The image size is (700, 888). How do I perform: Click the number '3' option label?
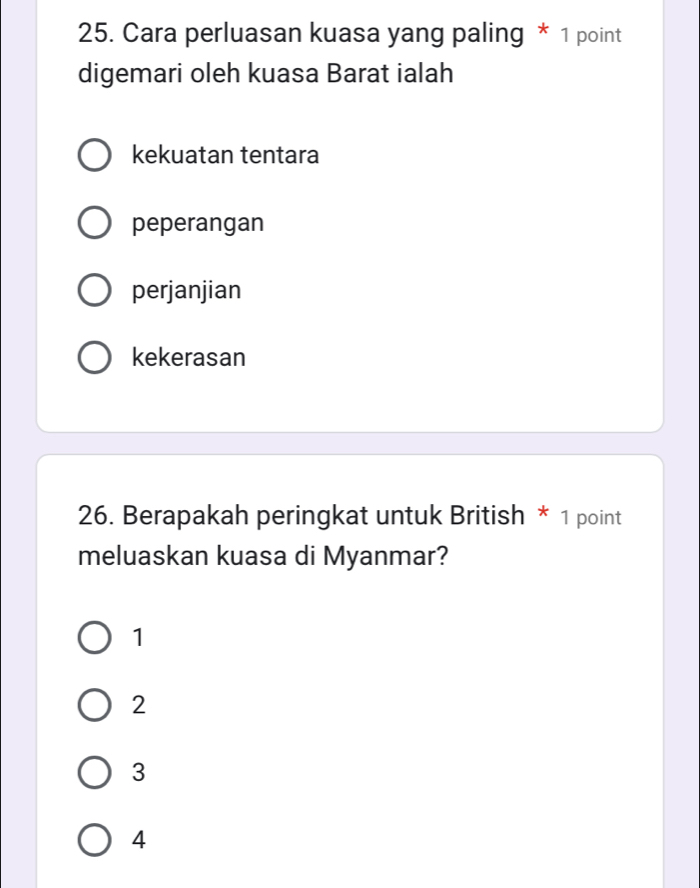[x=139, y=773]
